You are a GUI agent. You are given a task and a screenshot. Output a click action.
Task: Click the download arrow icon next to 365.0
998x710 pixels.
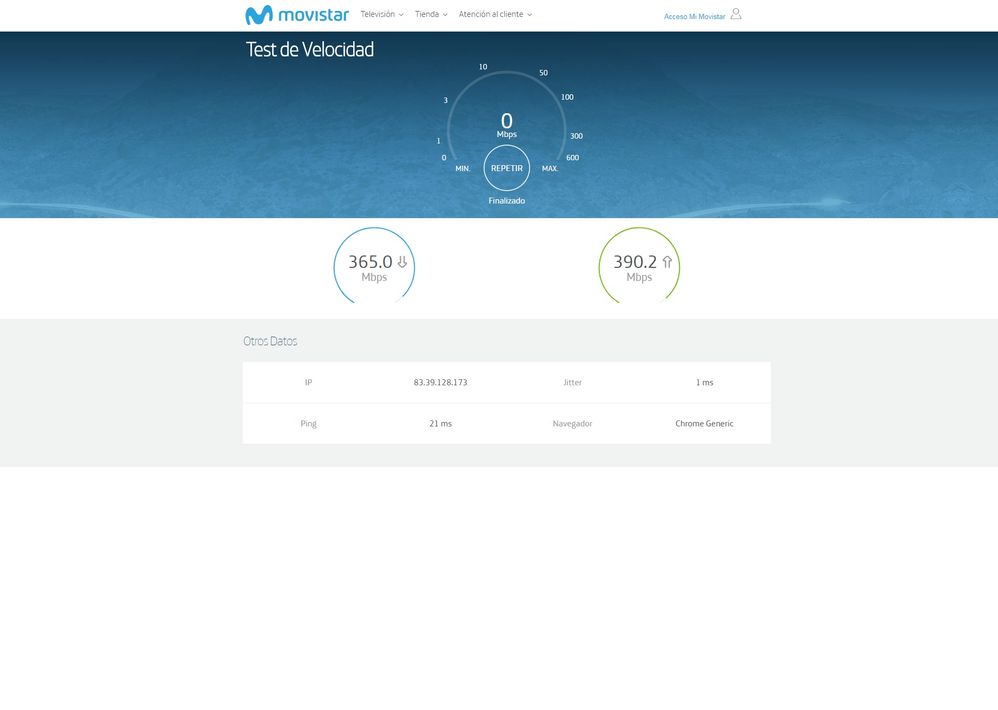pos(402,260)
